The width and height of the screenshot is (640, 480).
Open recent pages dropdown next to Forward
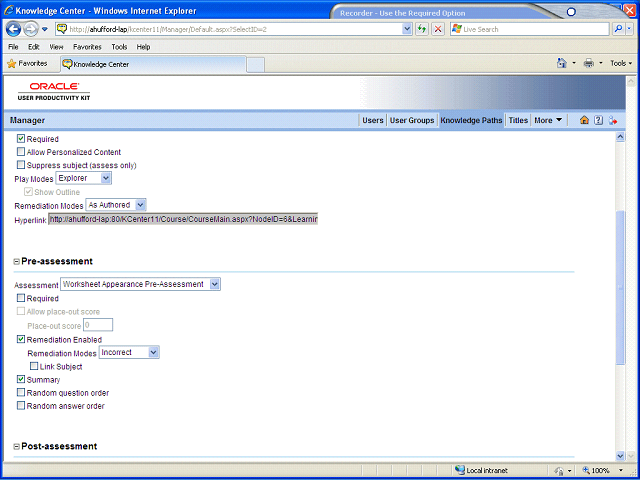point(45,29)
